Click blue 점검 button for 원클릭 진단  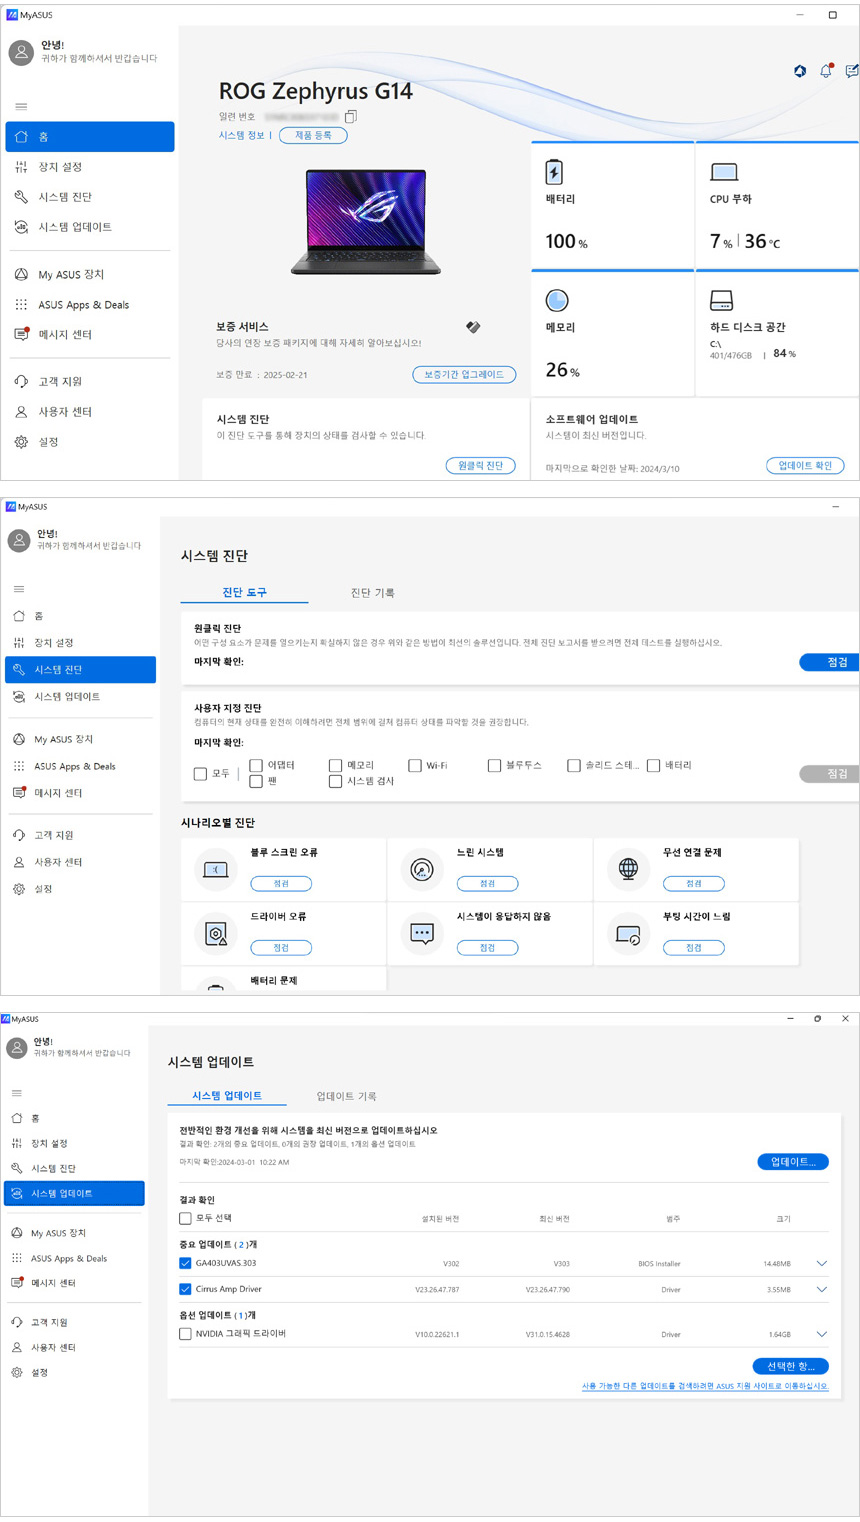(x=830, y=662)
